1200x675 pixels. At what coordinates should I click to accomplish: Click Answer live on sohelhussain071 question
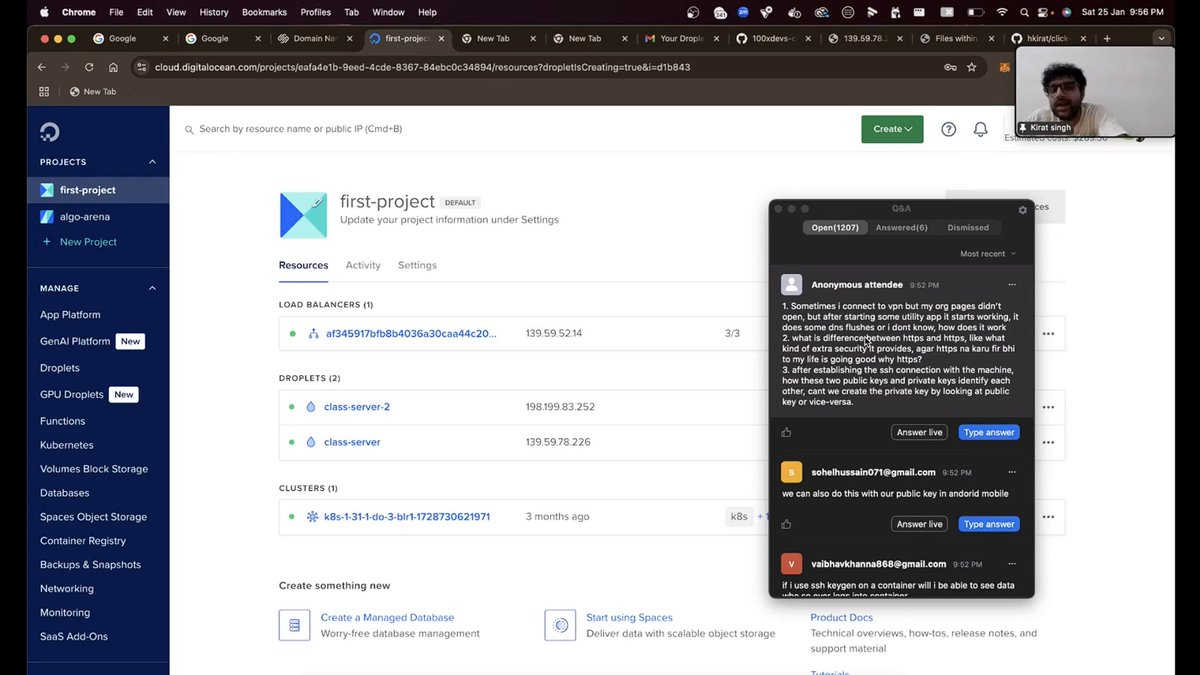919,524
